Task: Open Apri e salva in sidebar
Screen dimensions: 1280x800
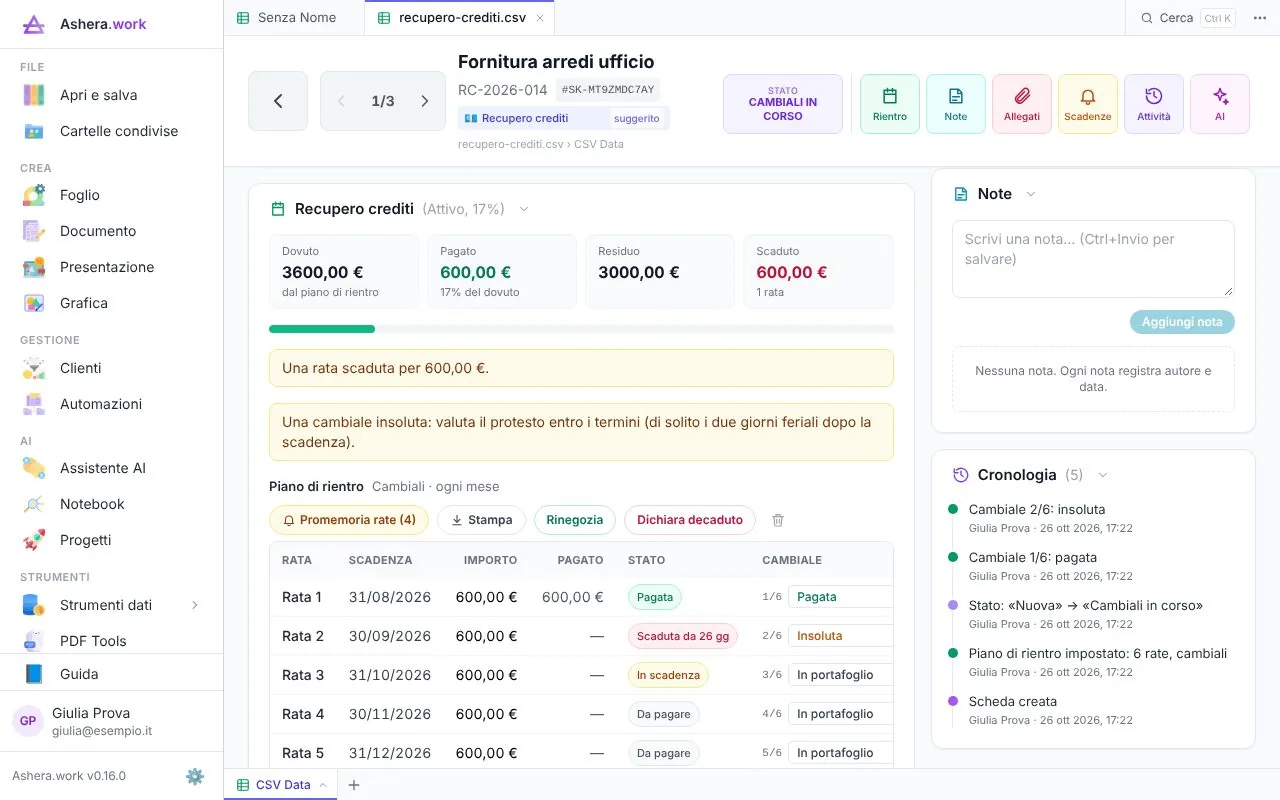Action: coord(111,95)
